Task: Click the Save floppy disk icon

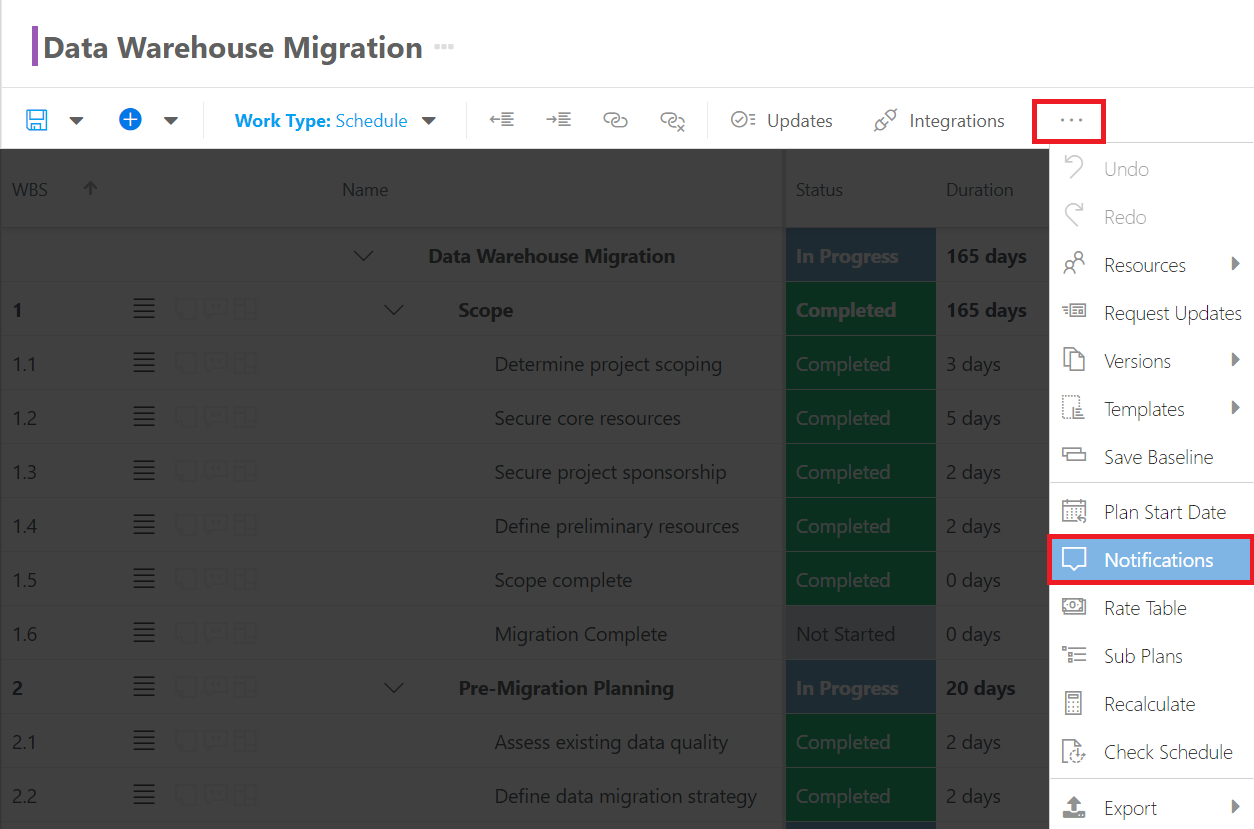Action: coord(37,120)
